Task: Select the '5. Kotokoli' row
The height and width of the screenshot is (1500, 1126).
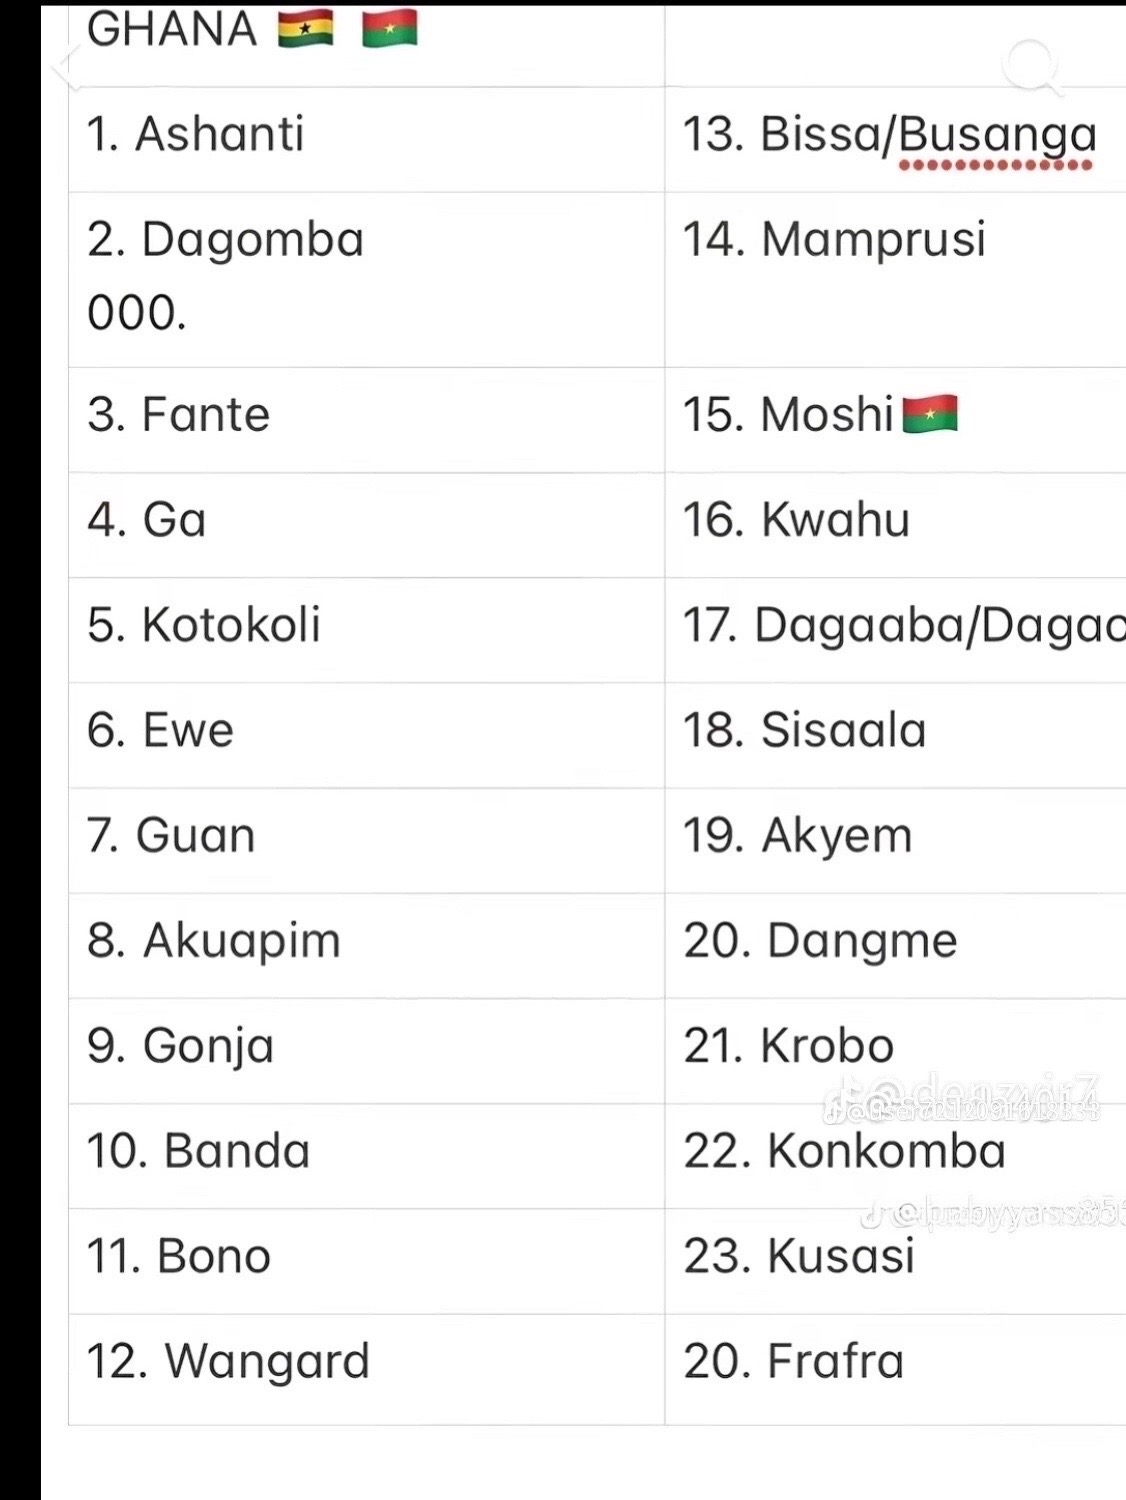Action: point(203,625)
